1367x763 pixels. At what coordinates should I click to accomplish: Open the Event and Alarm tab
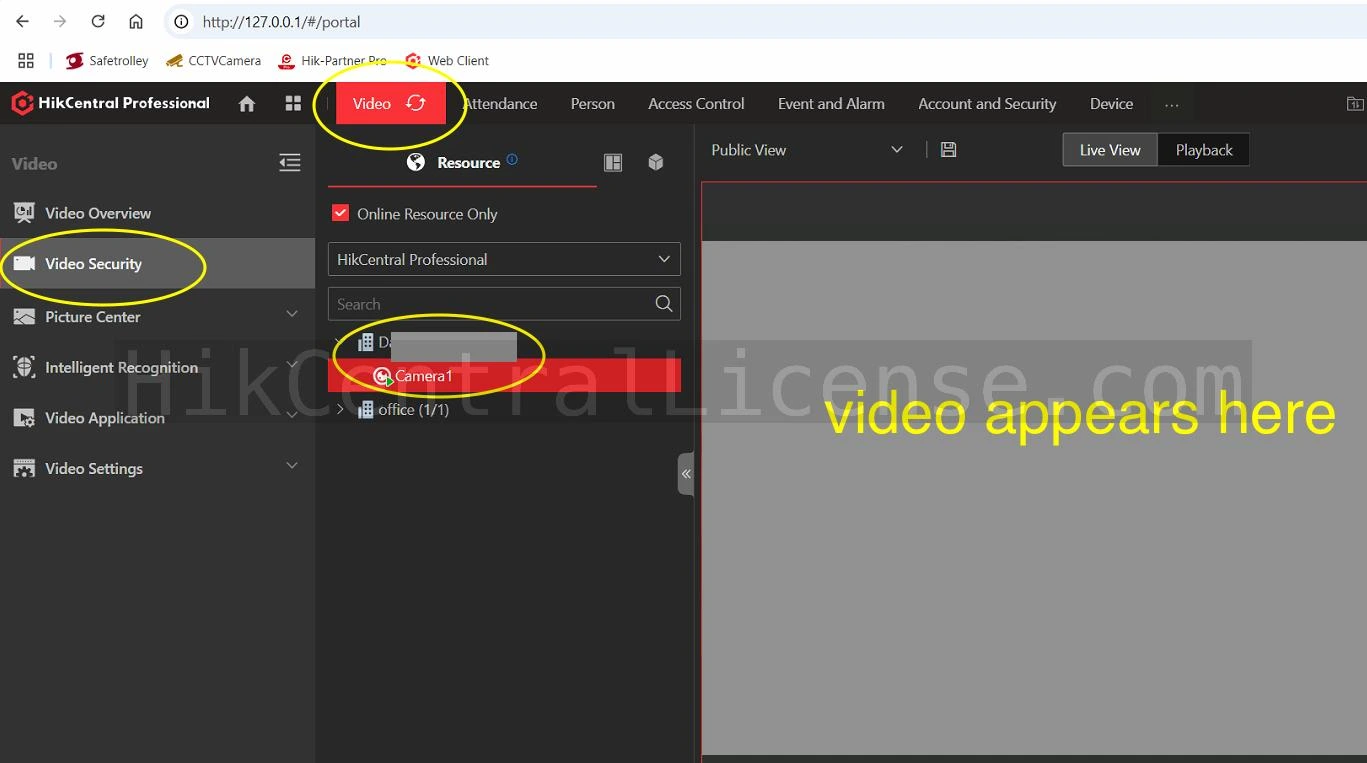831,104
